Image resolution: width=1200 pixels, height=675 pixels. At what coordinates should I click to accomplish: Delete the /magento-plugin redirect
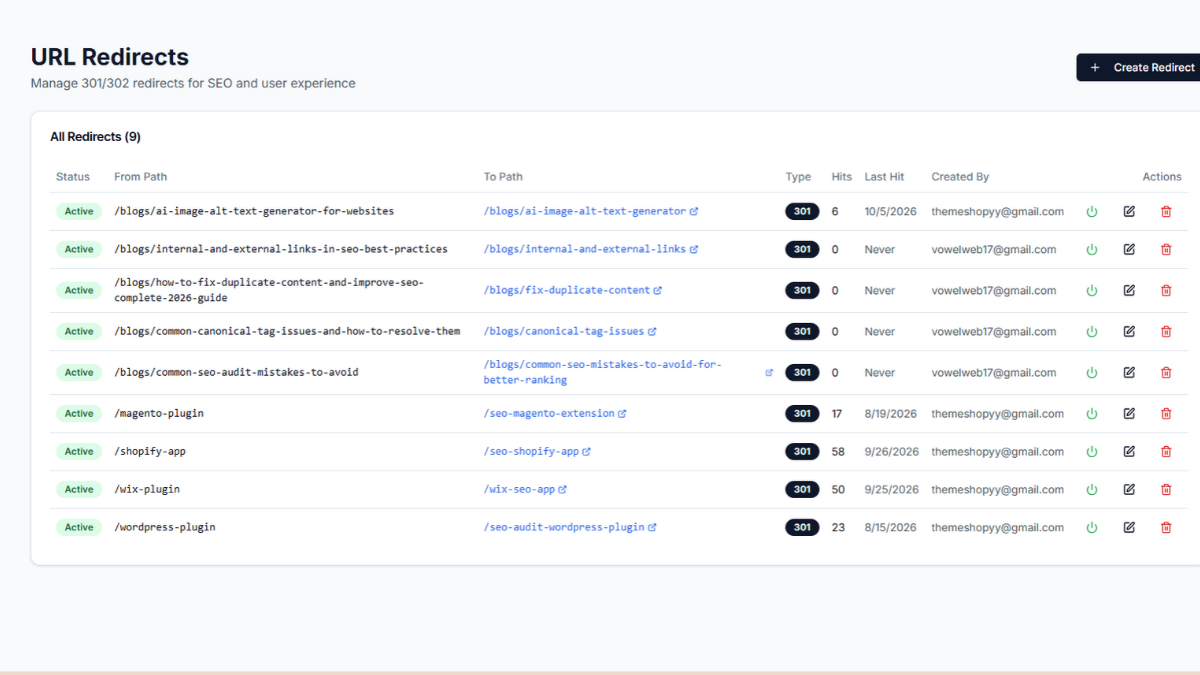click(x=1166, y=413)
